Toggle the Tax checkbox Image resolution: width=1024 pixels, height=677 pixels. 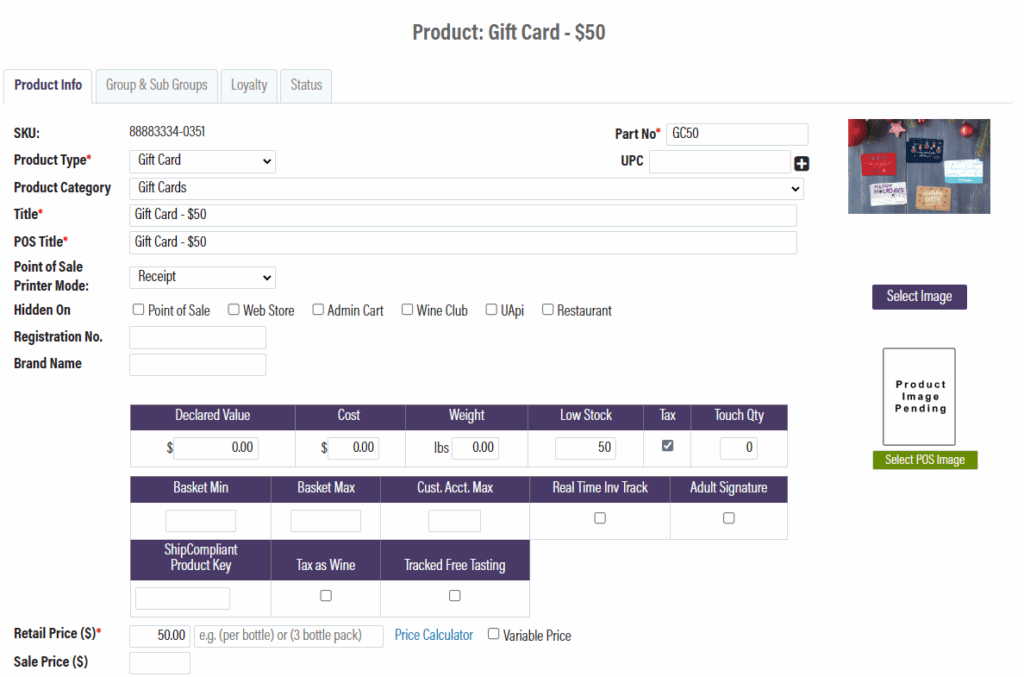pos(667,446)
